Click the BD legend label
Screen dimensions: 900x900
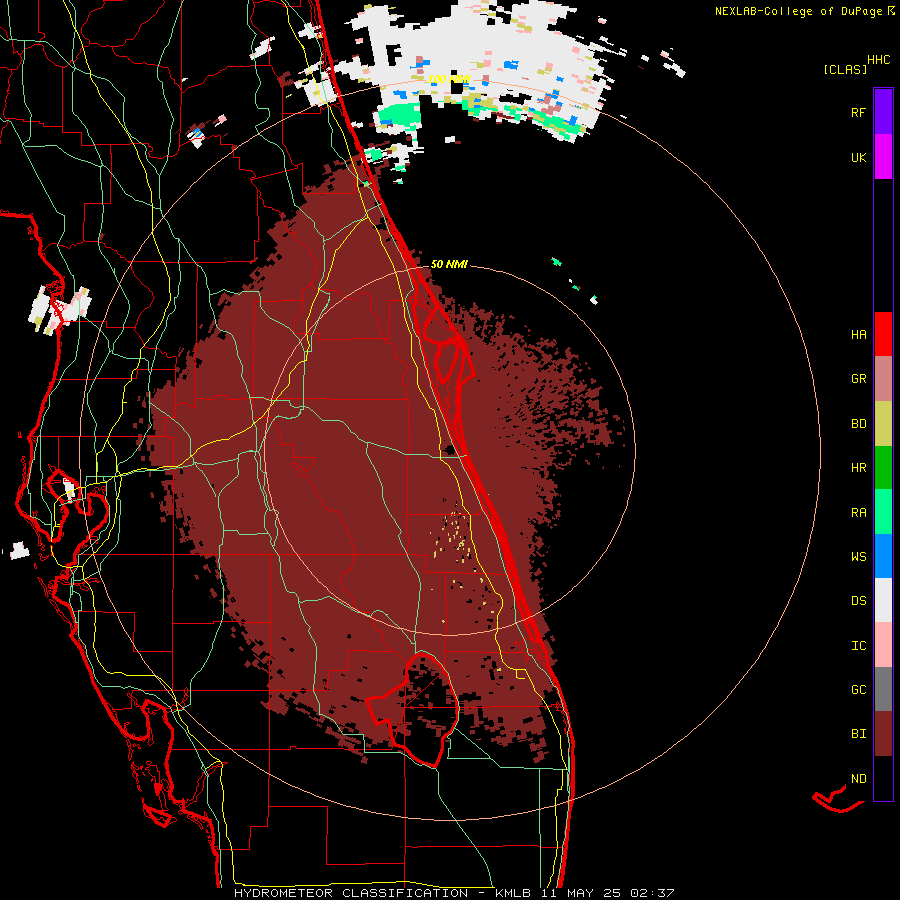[x=858, y=424]
